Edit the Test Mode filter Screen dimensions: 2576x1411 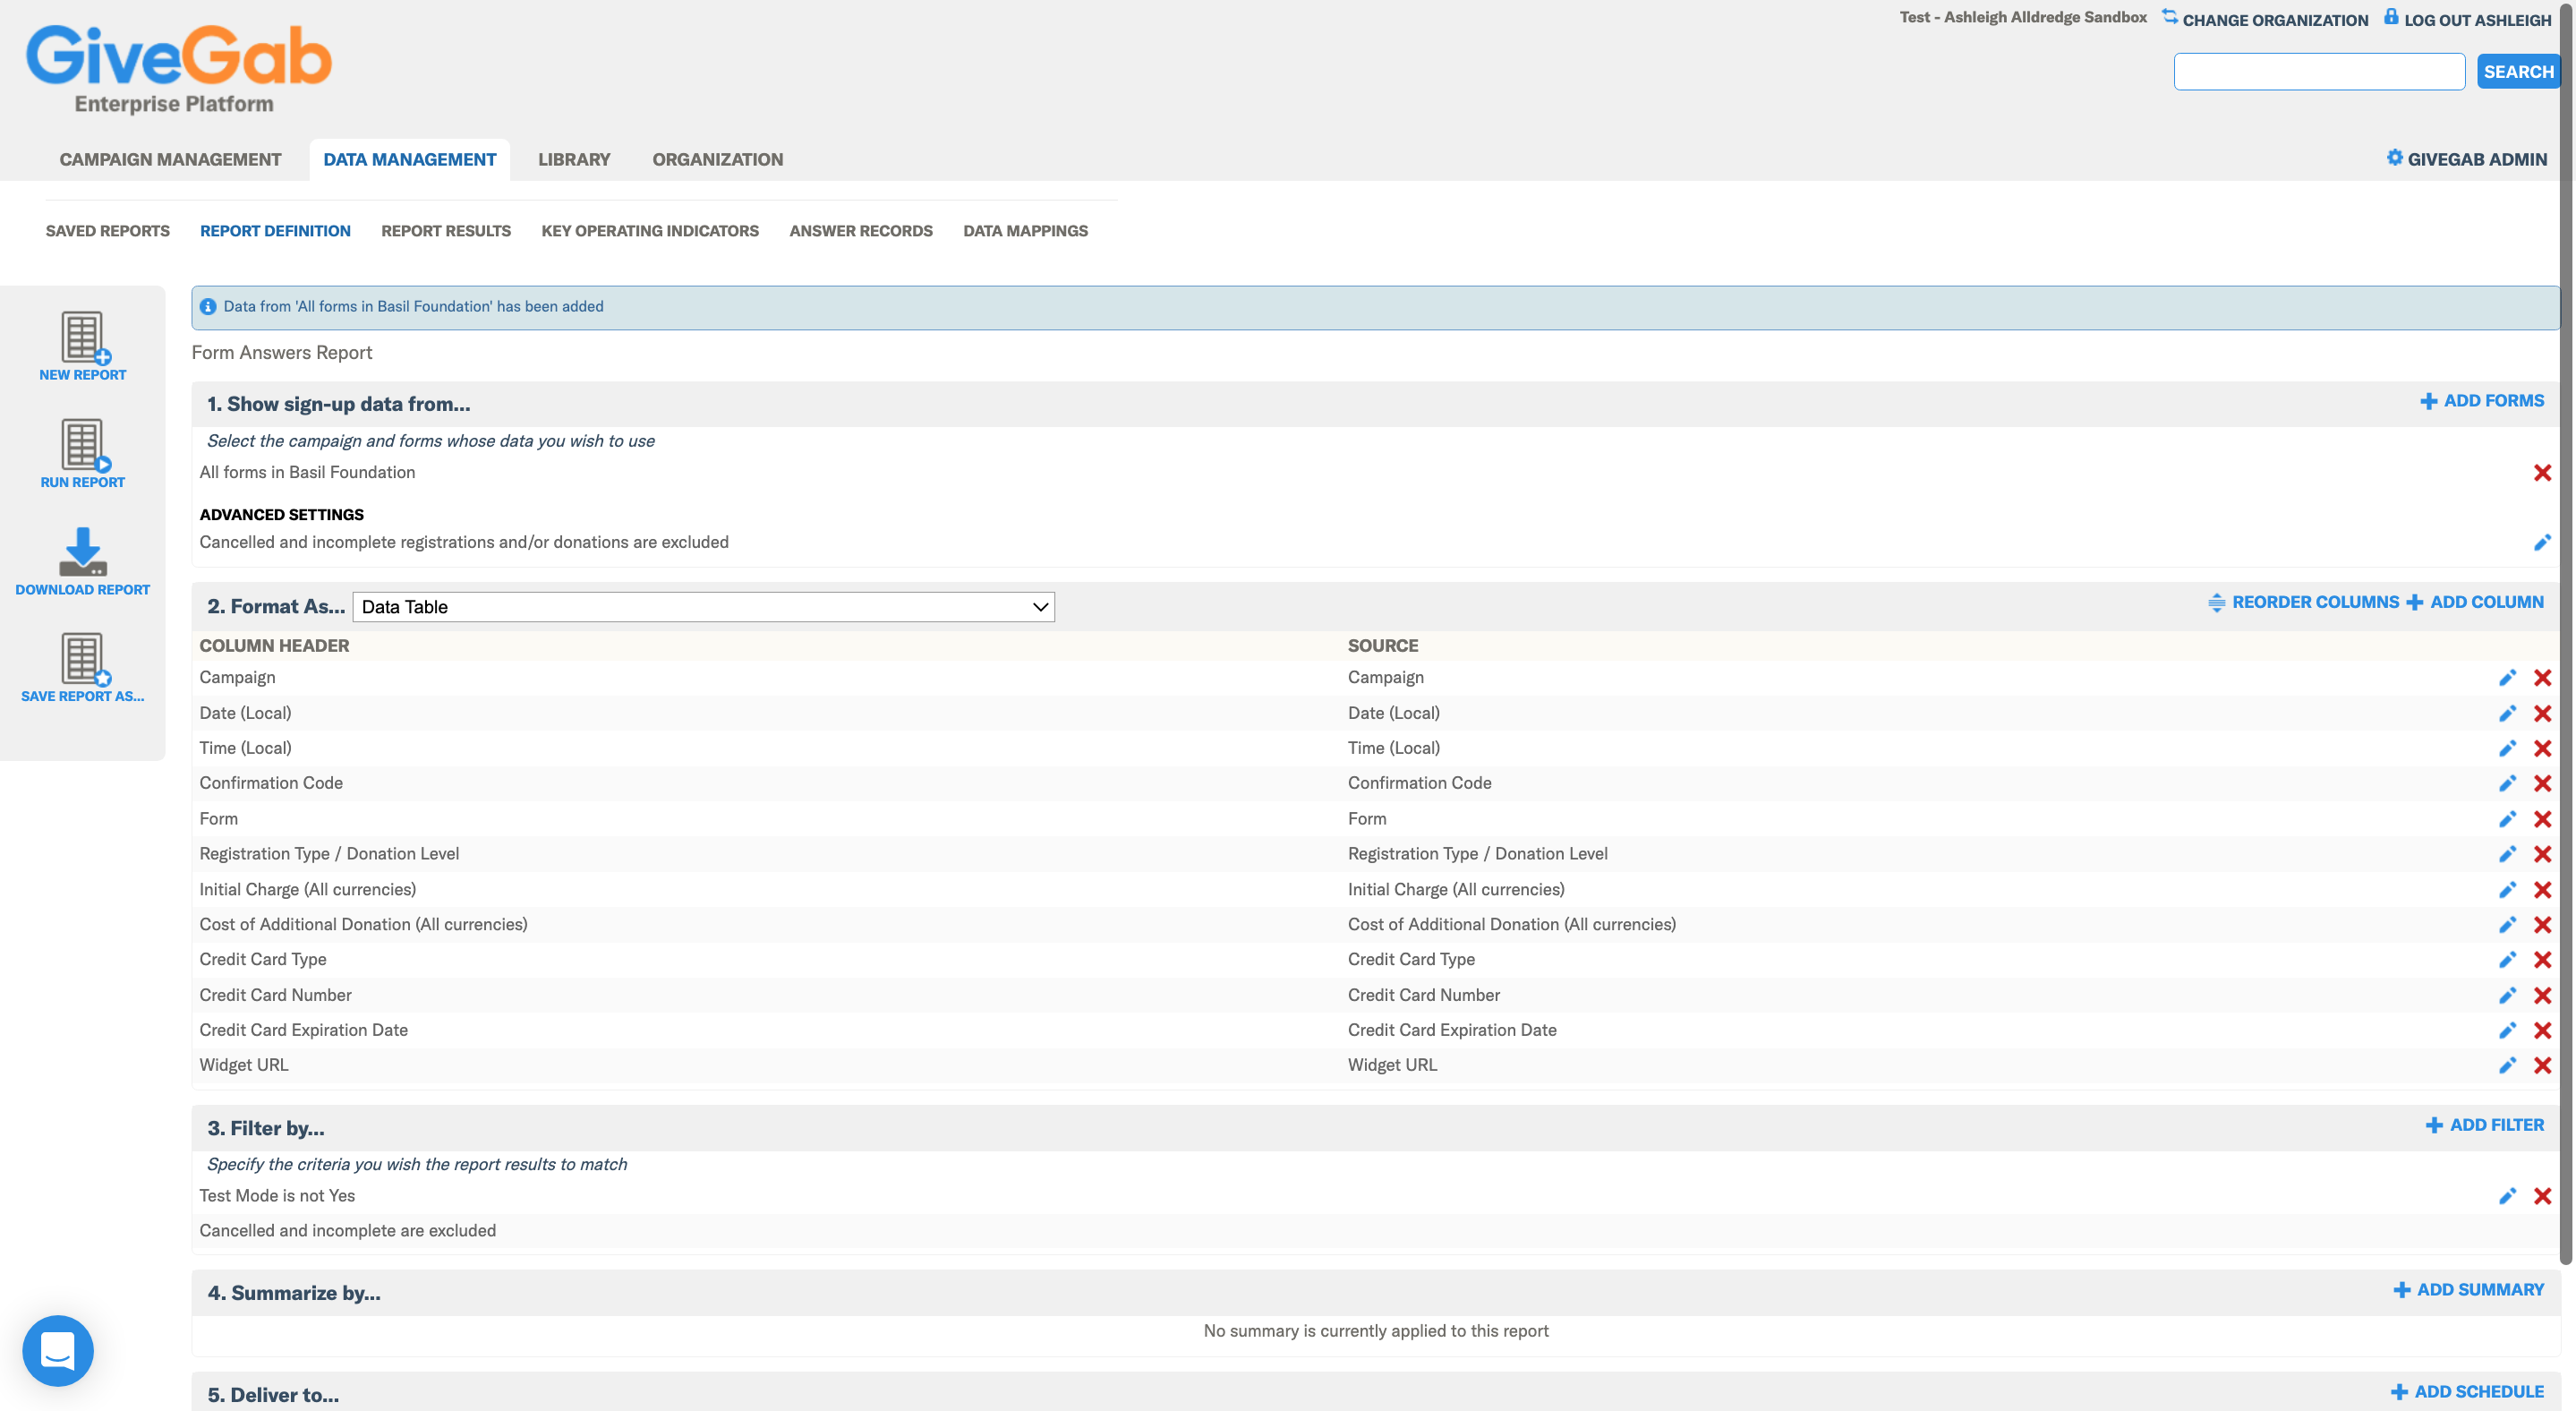[2507, 1197]
